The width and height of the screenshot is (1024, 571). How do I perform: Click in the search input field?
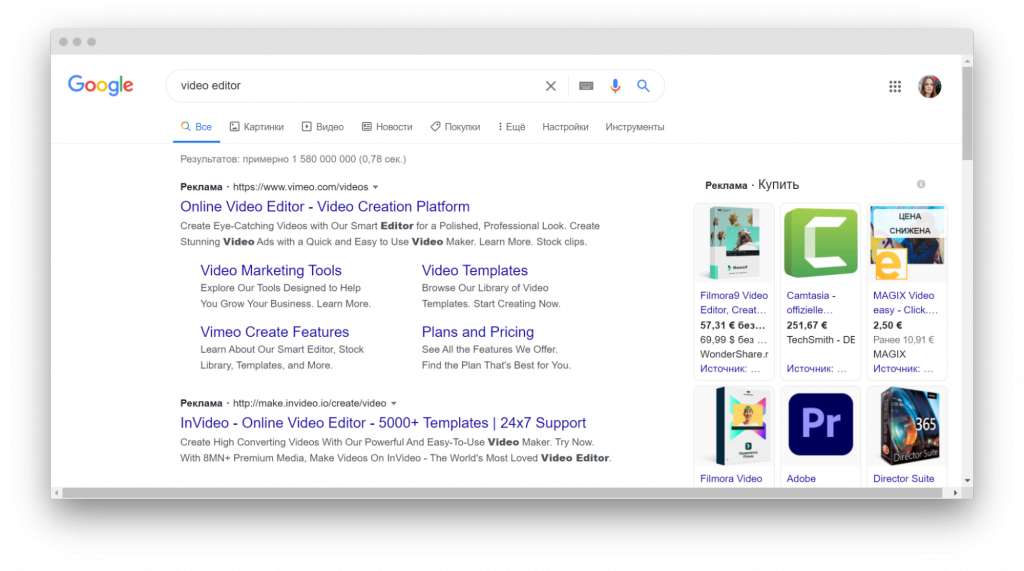350,86
